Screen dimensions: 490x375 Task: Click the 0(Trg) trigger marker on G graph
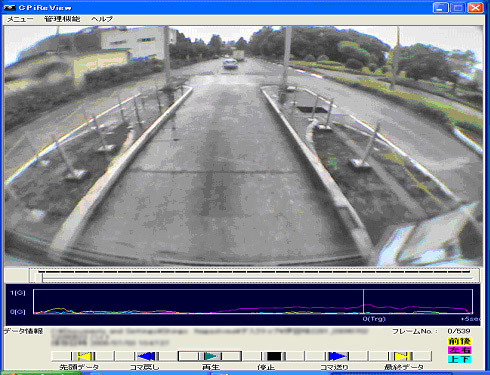374,319
